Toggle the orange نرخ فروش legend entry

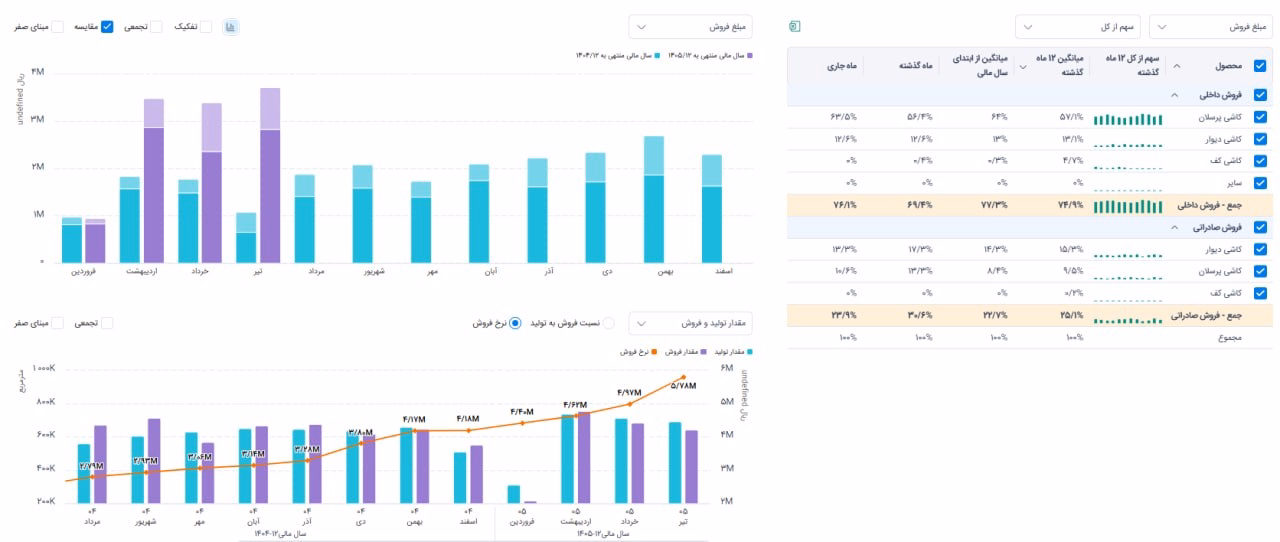pyautogui.click(x=636, y=352)
